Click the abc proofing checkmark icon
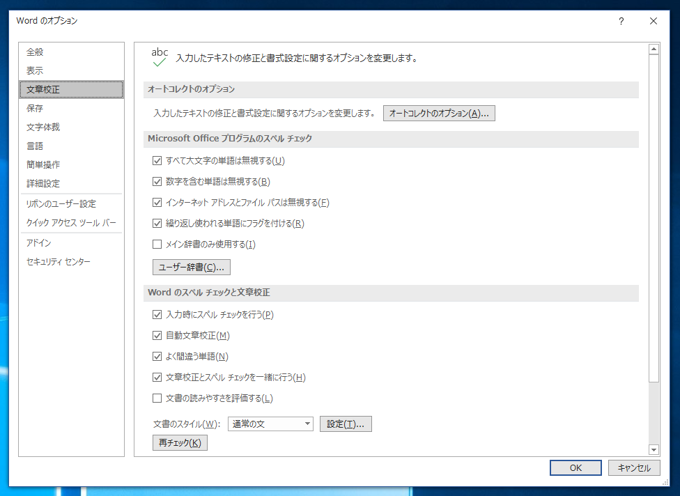 159,57
